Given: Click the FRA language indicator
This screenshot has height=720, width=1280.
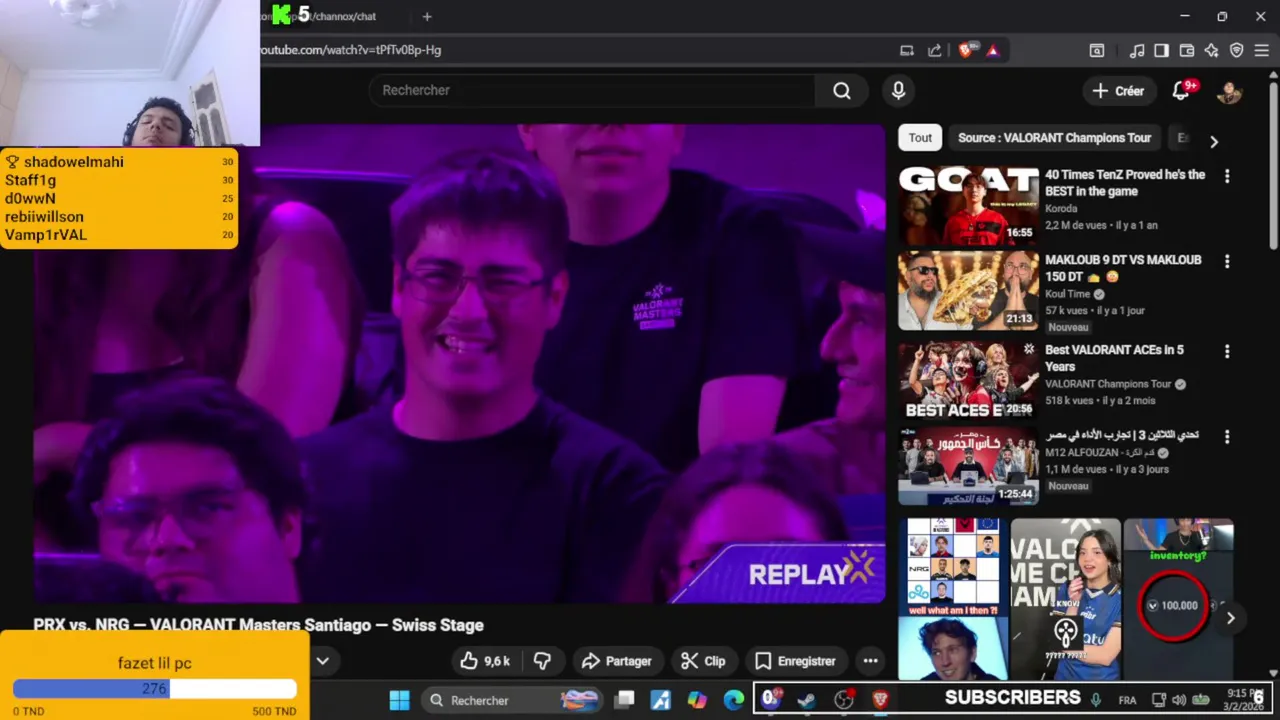Looking at the screenshot, I should (x=1128, y=701).
